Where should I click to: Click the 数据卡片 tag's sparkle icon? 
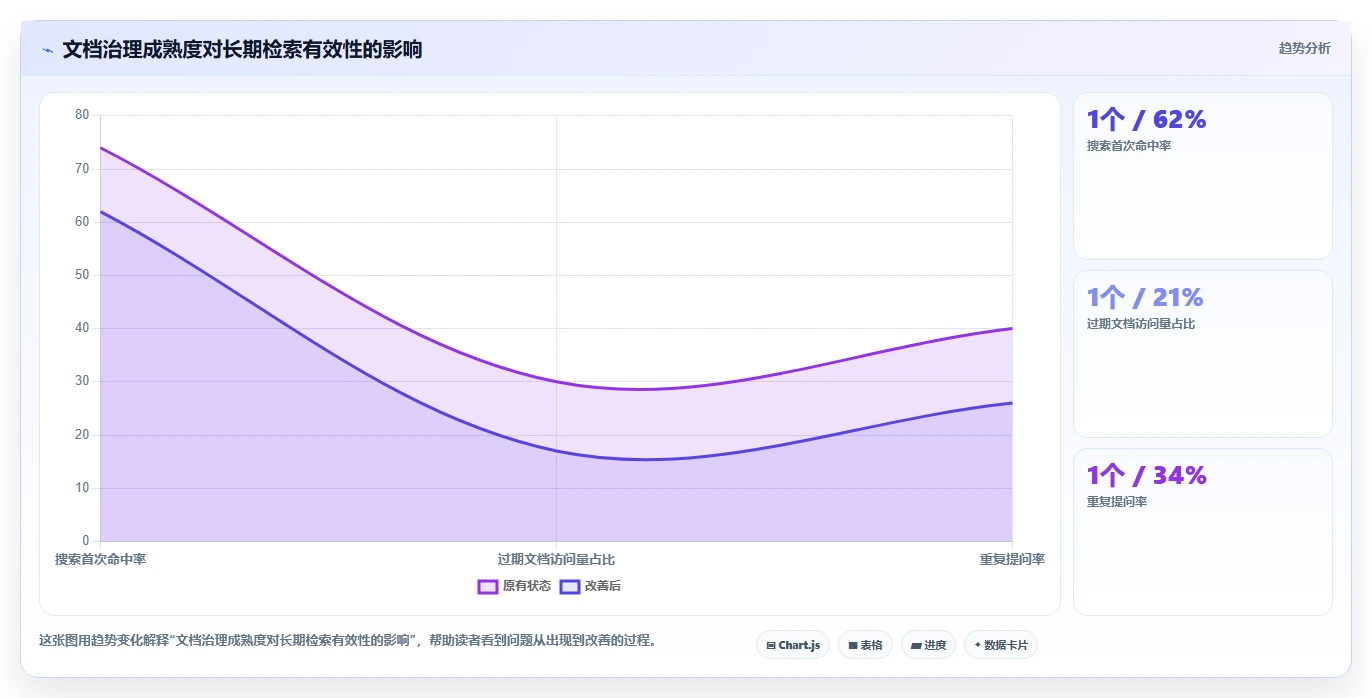tap(978, 645)
